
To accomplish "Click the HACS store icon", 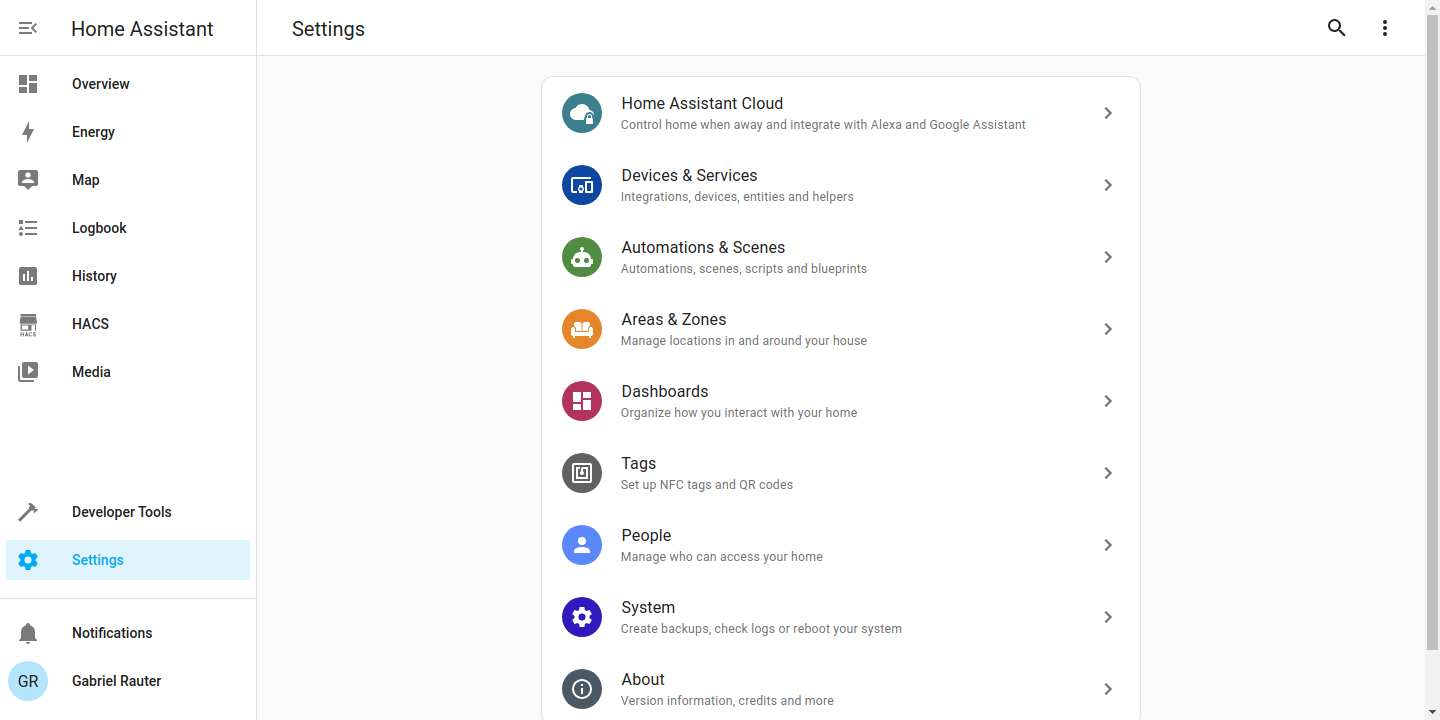I will (28, 325).
